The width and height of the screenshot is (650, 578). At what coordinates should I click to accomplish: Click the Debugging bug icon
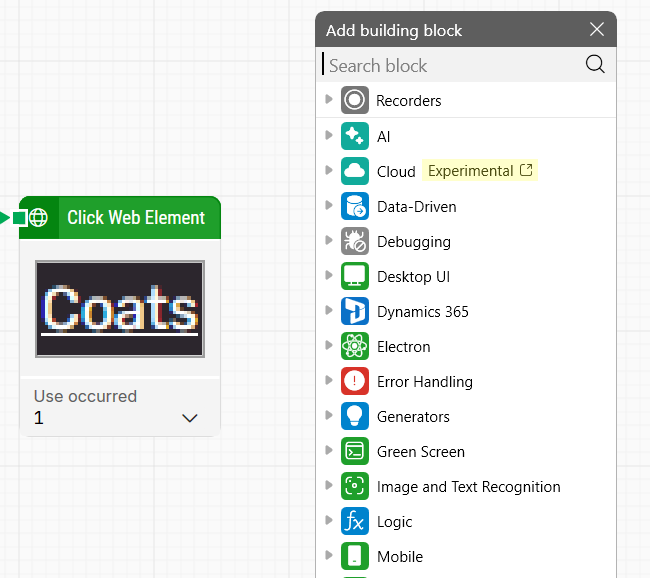(x=355, y=242)
